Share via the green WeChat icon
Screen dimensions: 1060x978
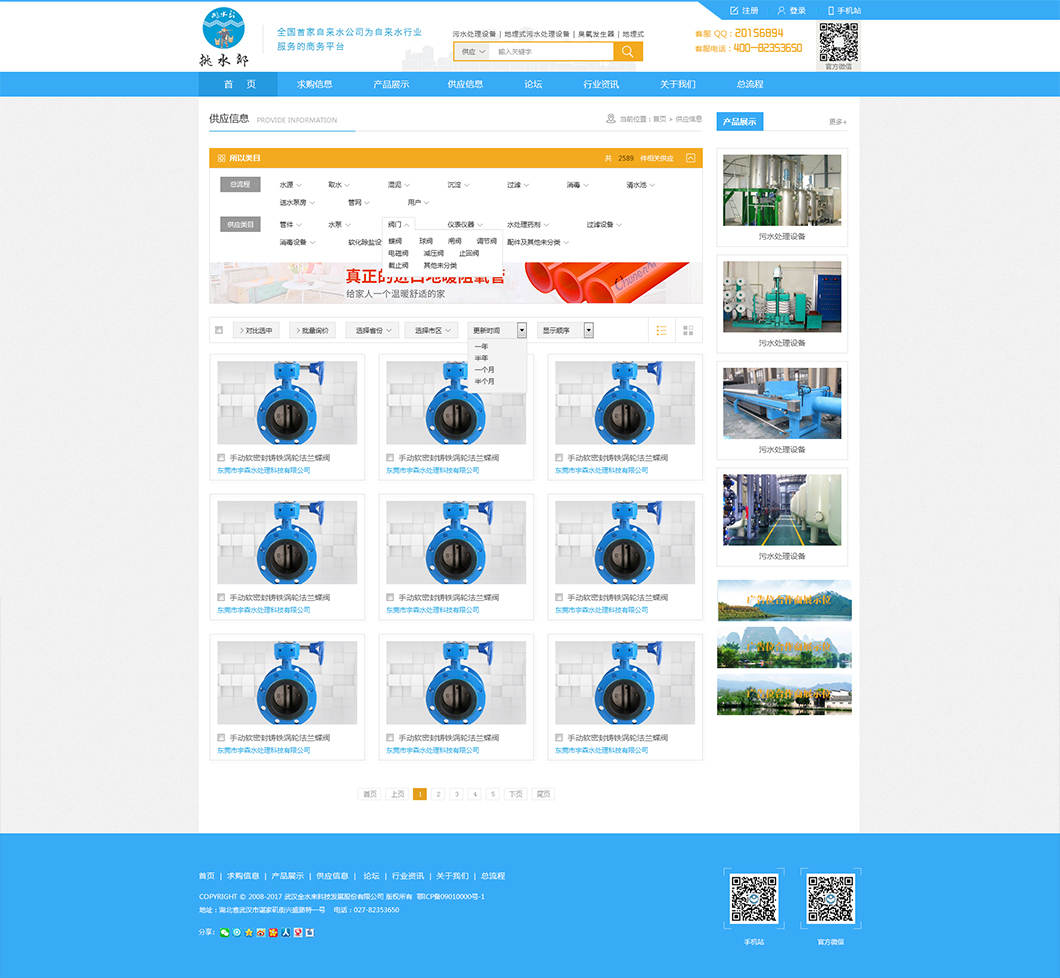tap(224, 933)
